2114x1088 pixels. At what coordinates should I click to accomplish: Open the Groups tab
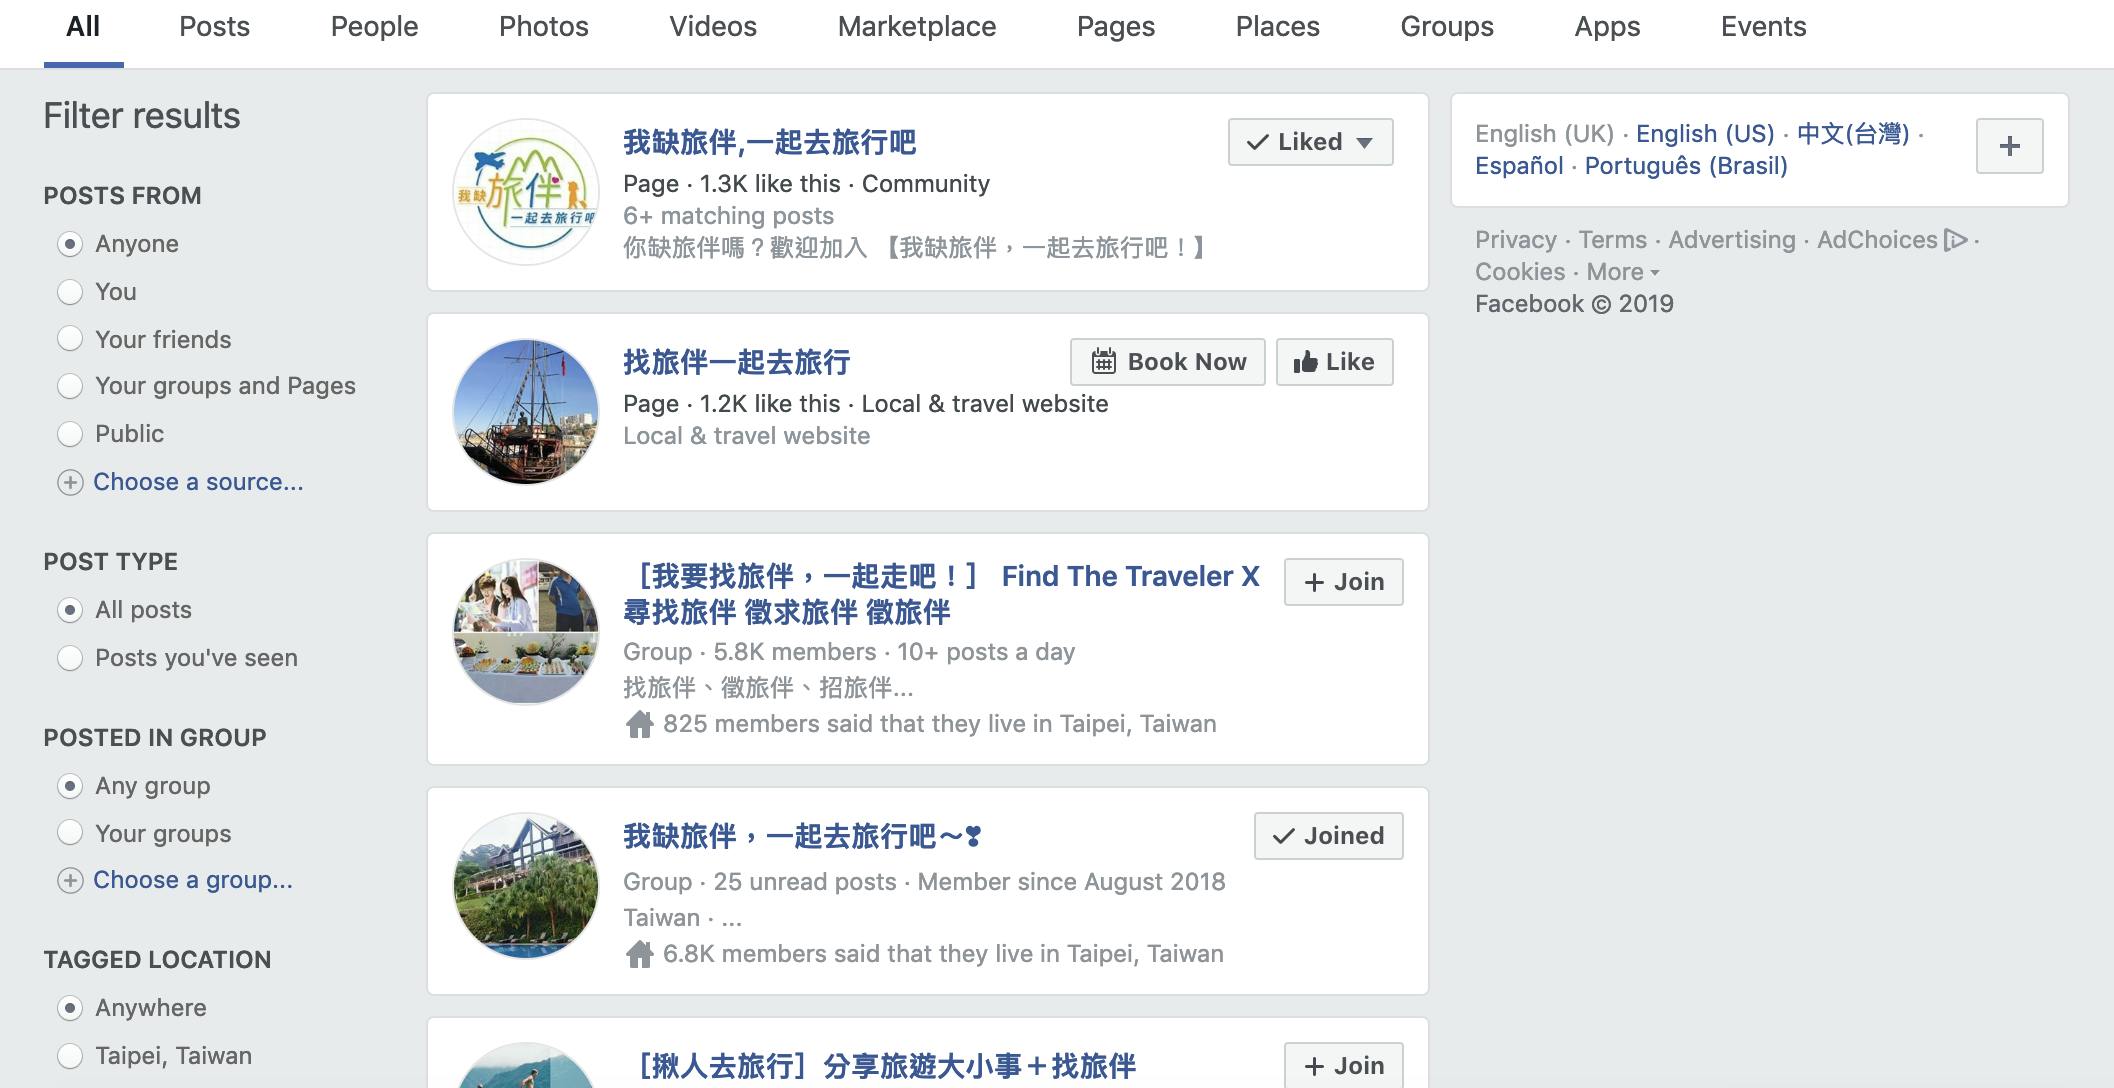point(1446,27)
